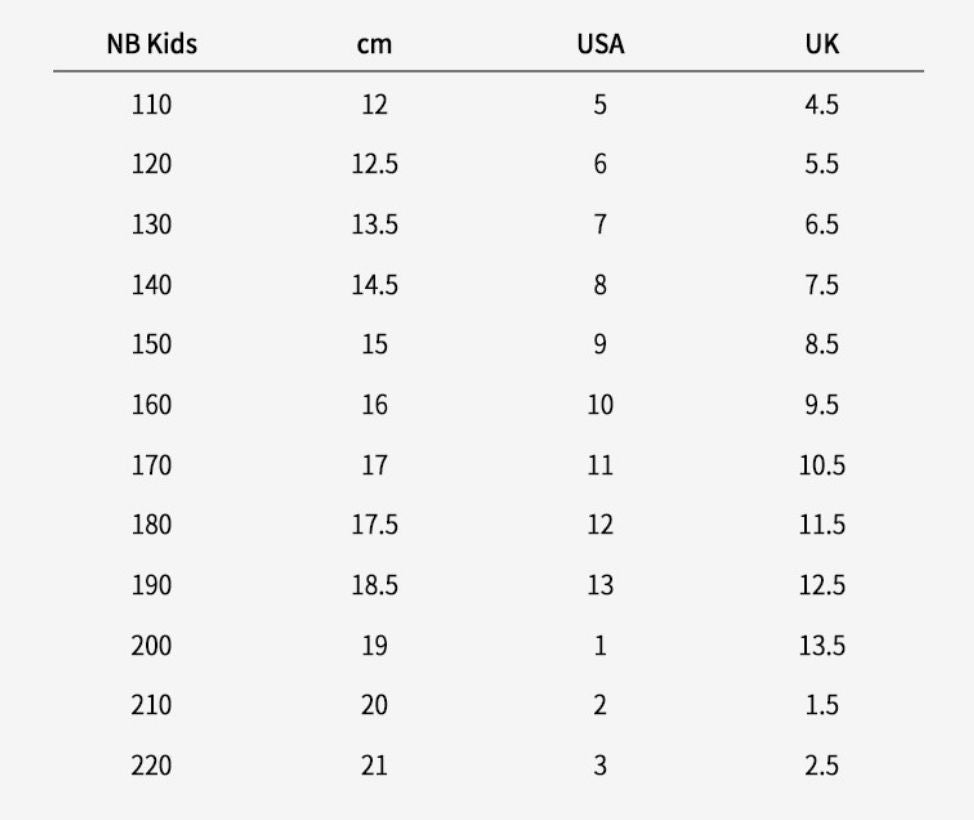Click the UK column header
The width and height of the screenshot is (974, 820).
(822, 45)
